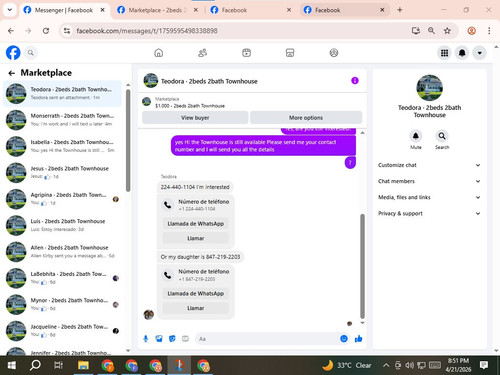
Task: Click Llamar under 847-219-2203
Action: (x=196, y=308)
